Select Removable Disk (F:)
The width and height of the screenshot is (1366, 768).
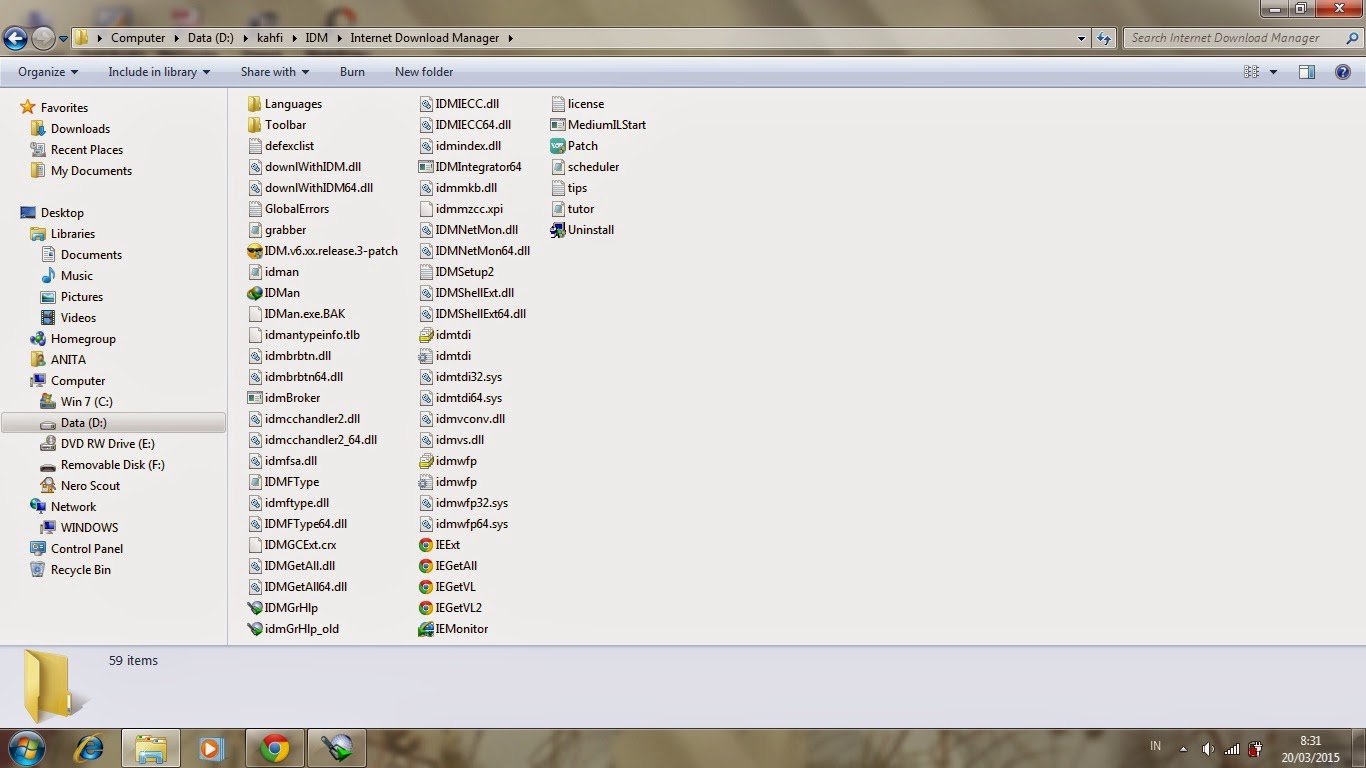tap(112, 465)
